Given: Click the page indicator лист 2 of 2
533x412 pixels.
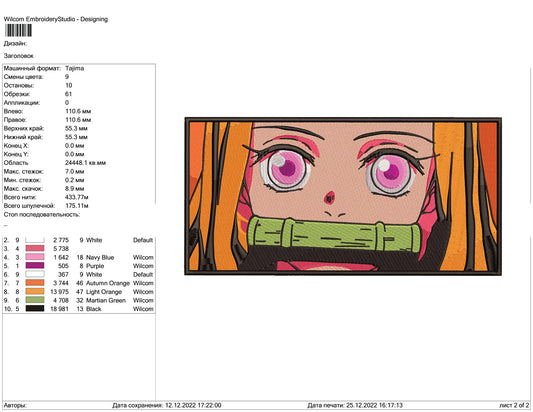Looking at the screenshot, I should [x=514, y=405].
